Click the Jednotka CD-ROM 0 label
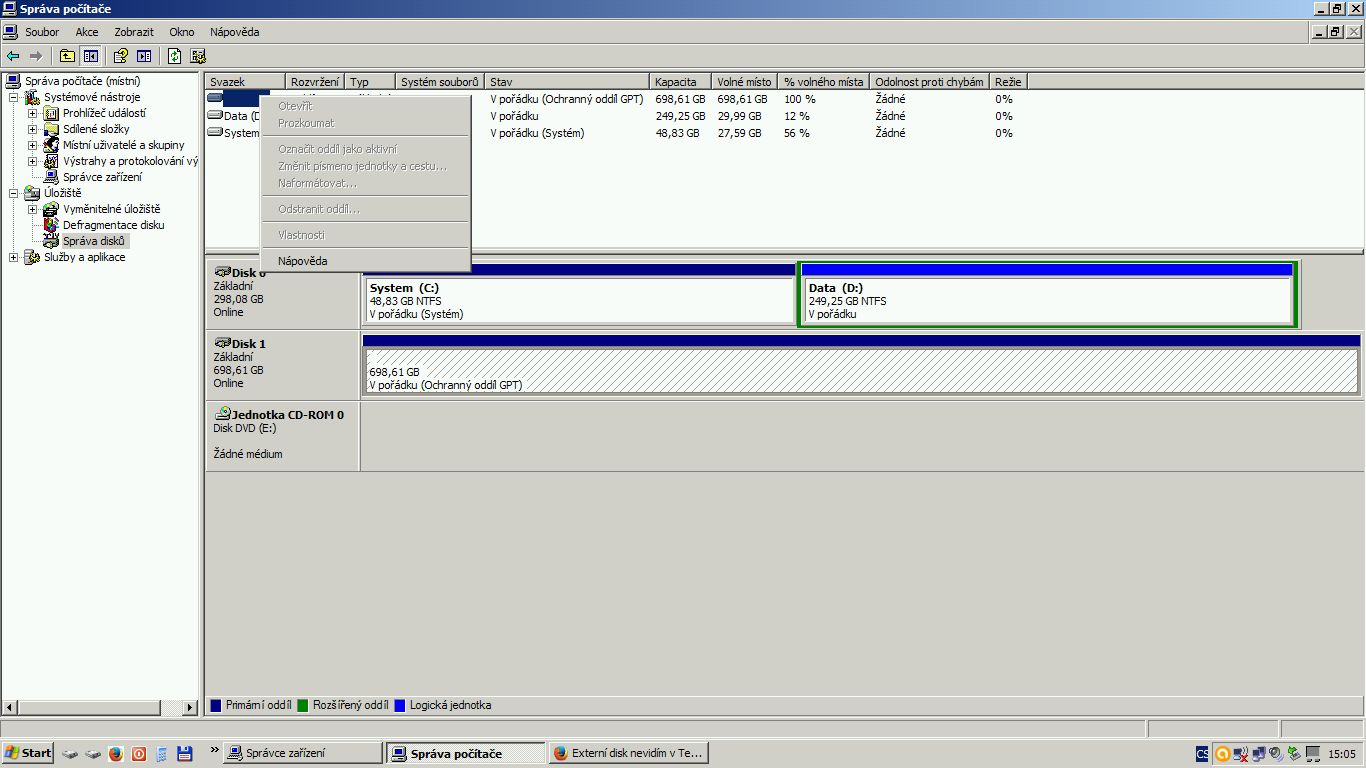 tap(288, 414)
